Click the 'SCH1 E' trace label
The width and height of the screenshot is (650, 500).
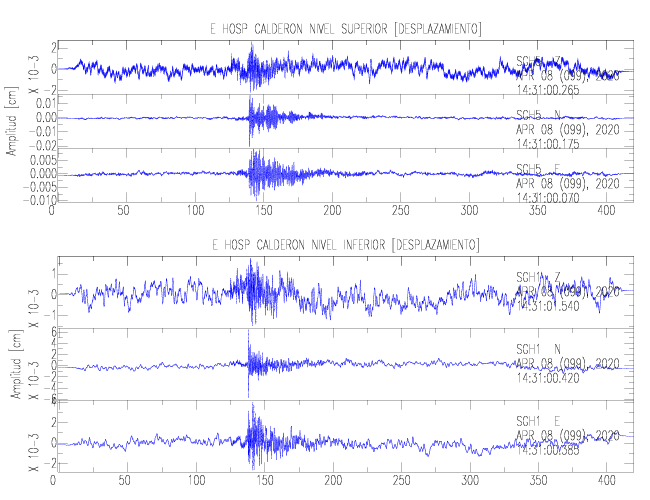(x=538, y=421)
